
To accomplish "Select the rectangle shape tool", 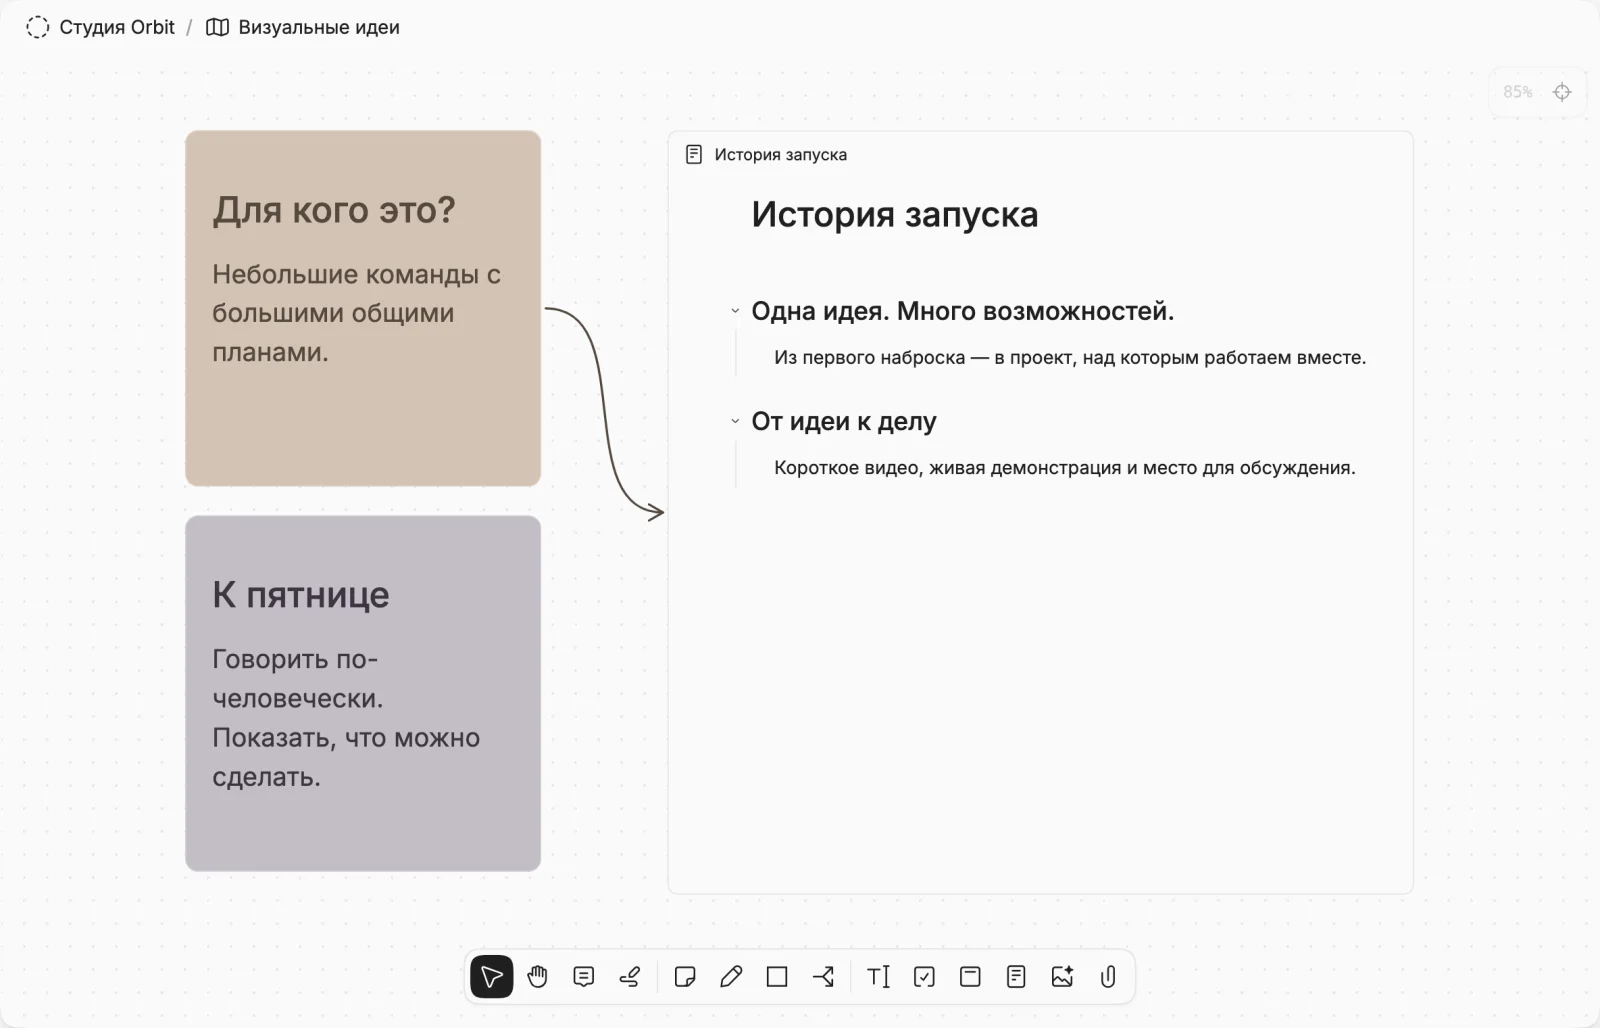I will click(x=777, y=977).
